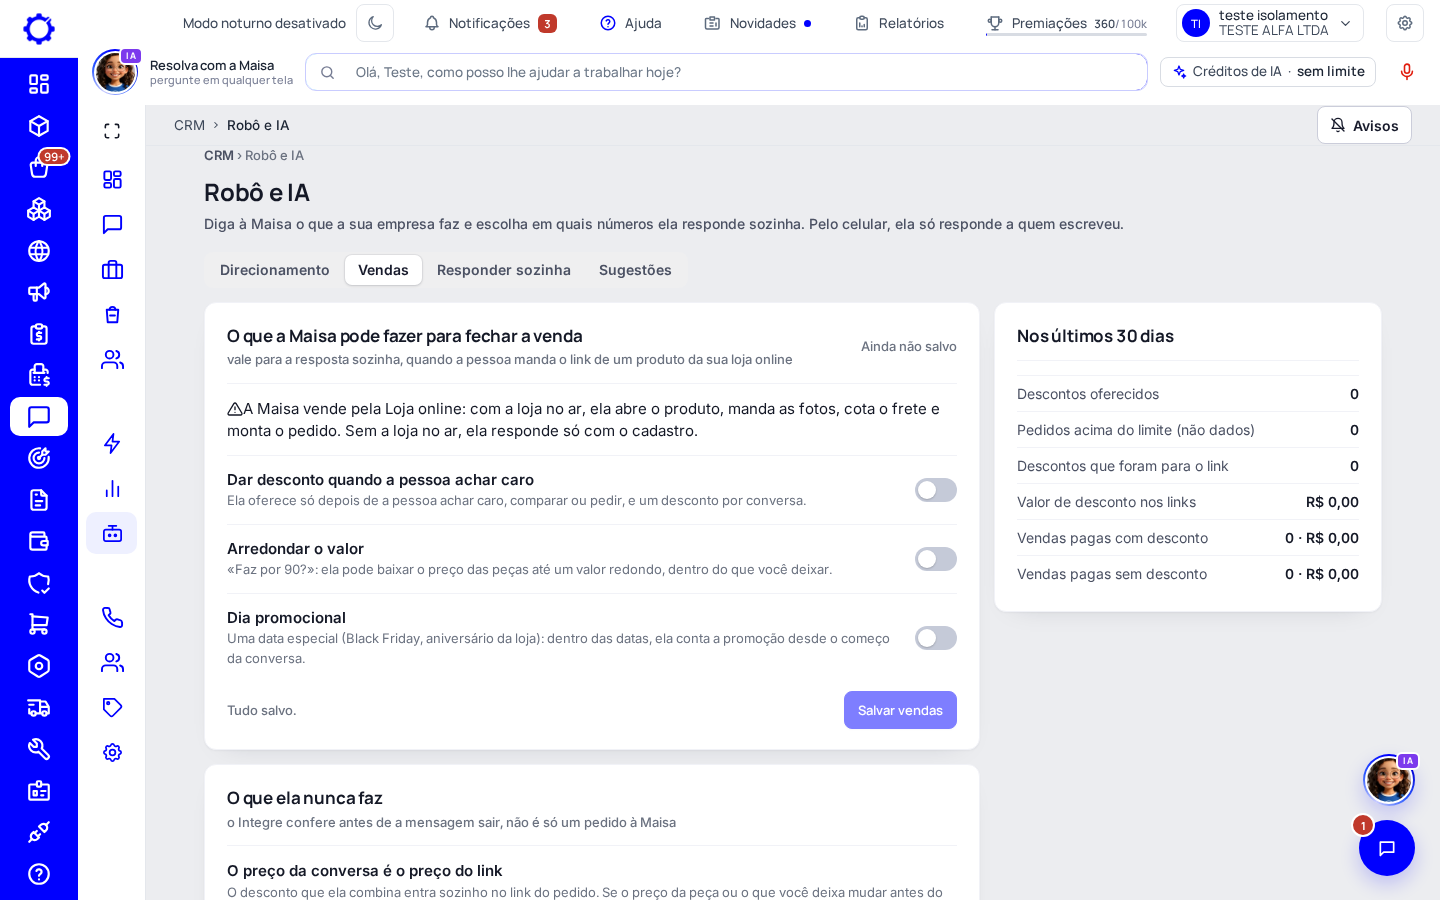Select the tag icon in the CRM sidebar
Image resolution: width=1440 pixels, height=900 pixels.
112,707
